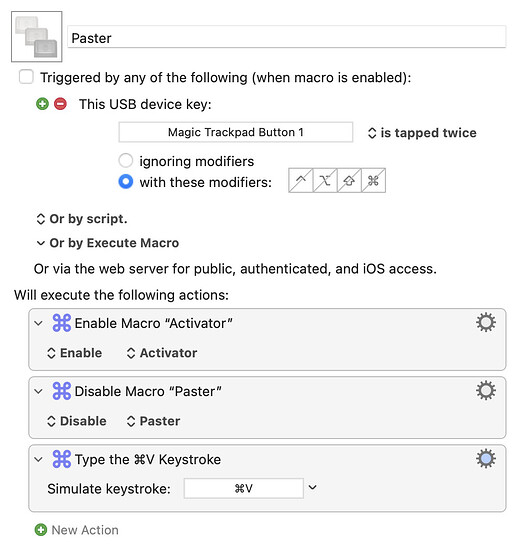517x547 pixels.
Task: Select the ignoring modifiers radio button
Action: pos(126,161)
